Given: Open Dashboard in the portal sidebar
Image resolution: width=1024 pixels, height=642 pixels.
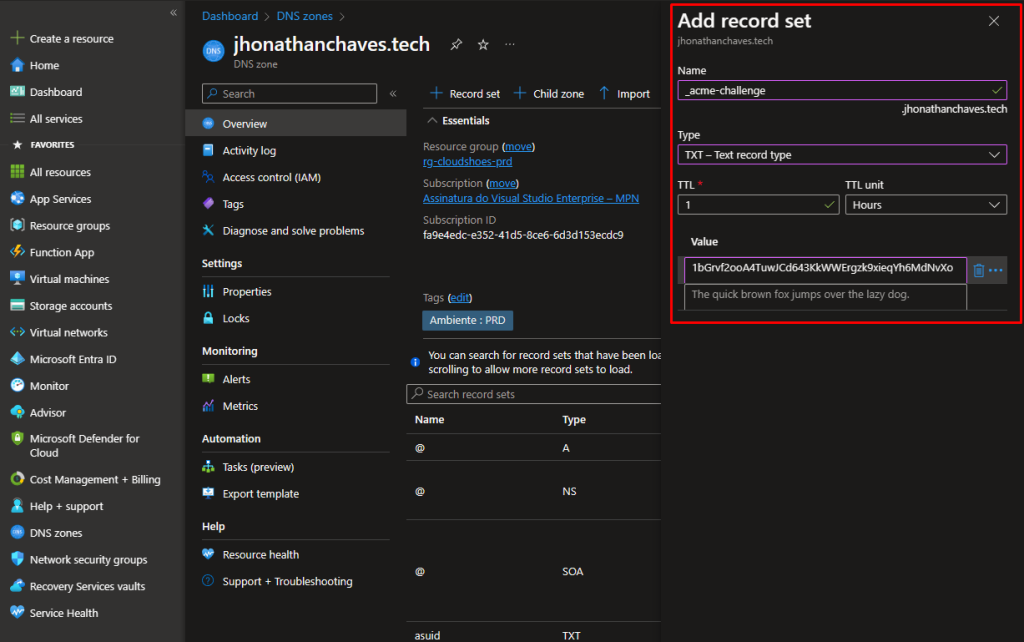Looking at the screenshot, I should [x=56, y=92].
